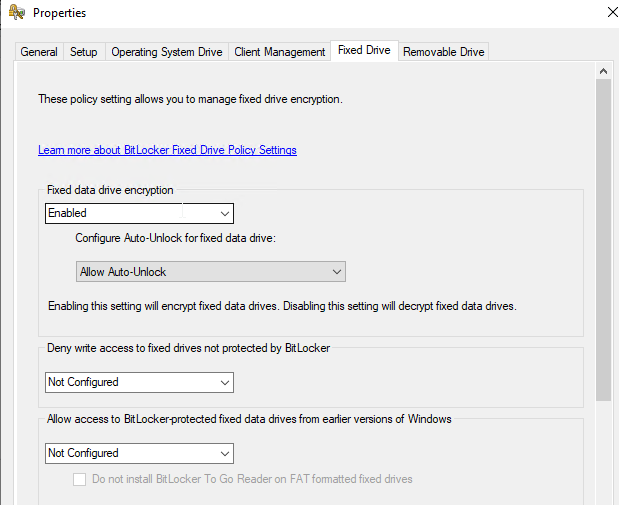Screen dimensions: 619x505
Task: Click 'Configure Auto-Unlock for fixed data drive' label
Action: tap(176, 238)
